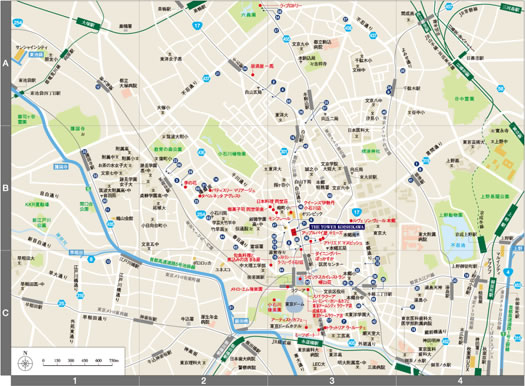Click the route 254 shield near grid letter A

click(17, 23)
